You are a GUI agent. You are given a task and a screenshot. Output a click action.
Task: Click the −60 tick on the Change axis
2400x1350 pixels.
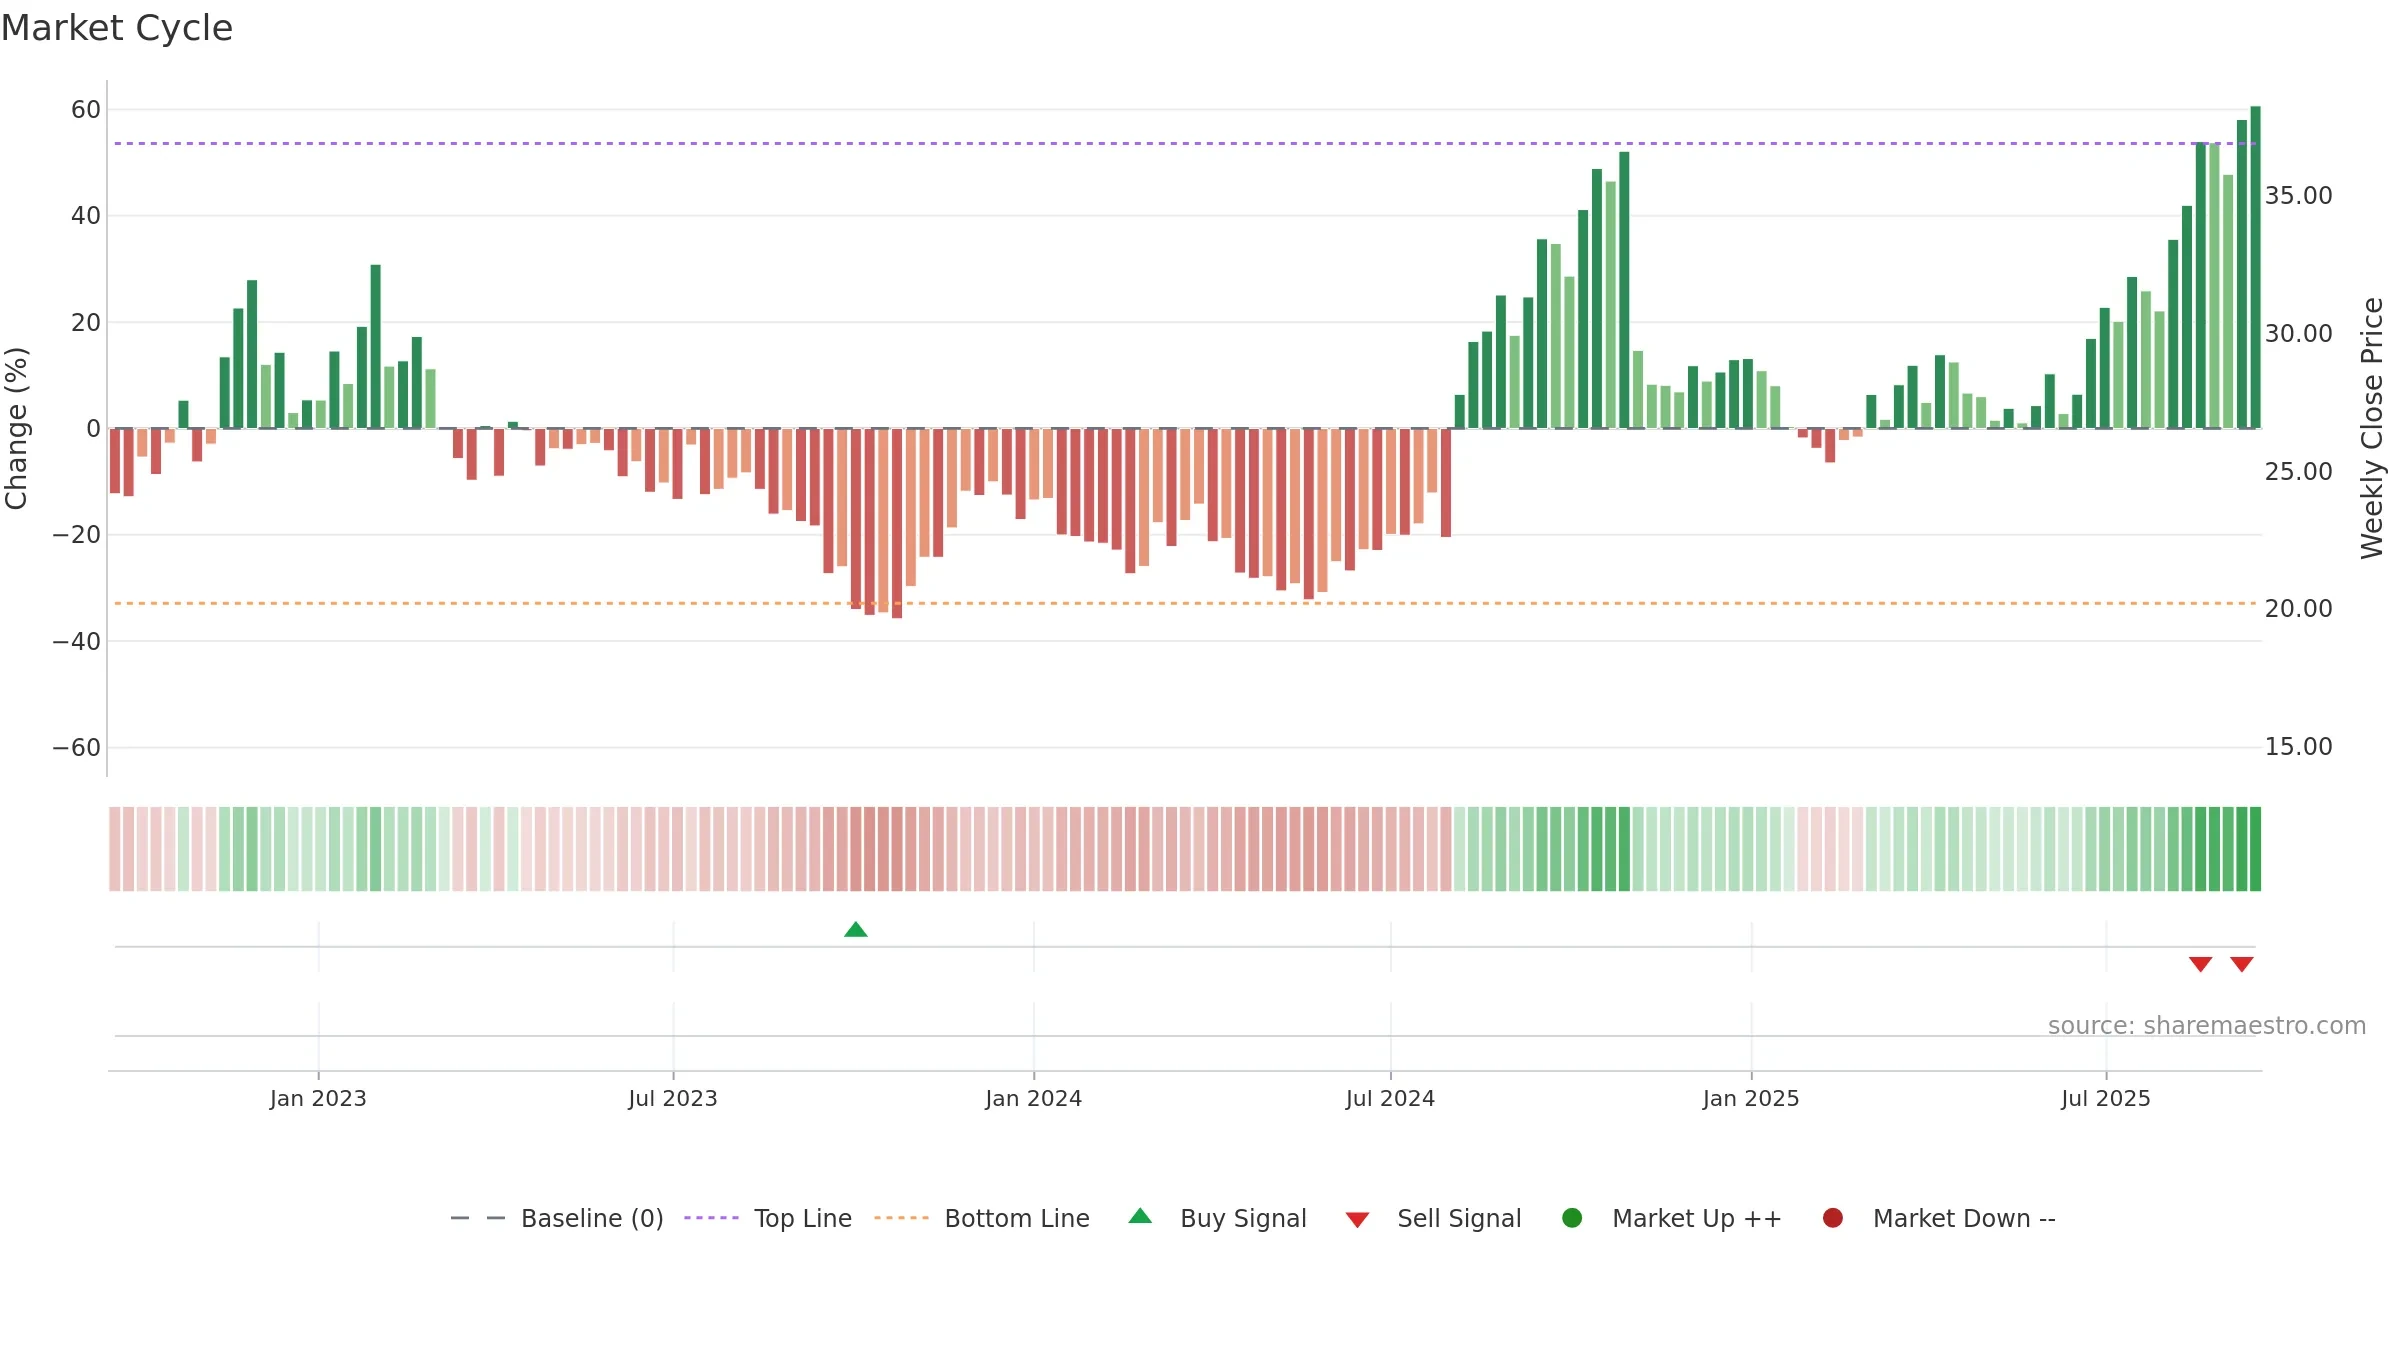coord(77,748)
